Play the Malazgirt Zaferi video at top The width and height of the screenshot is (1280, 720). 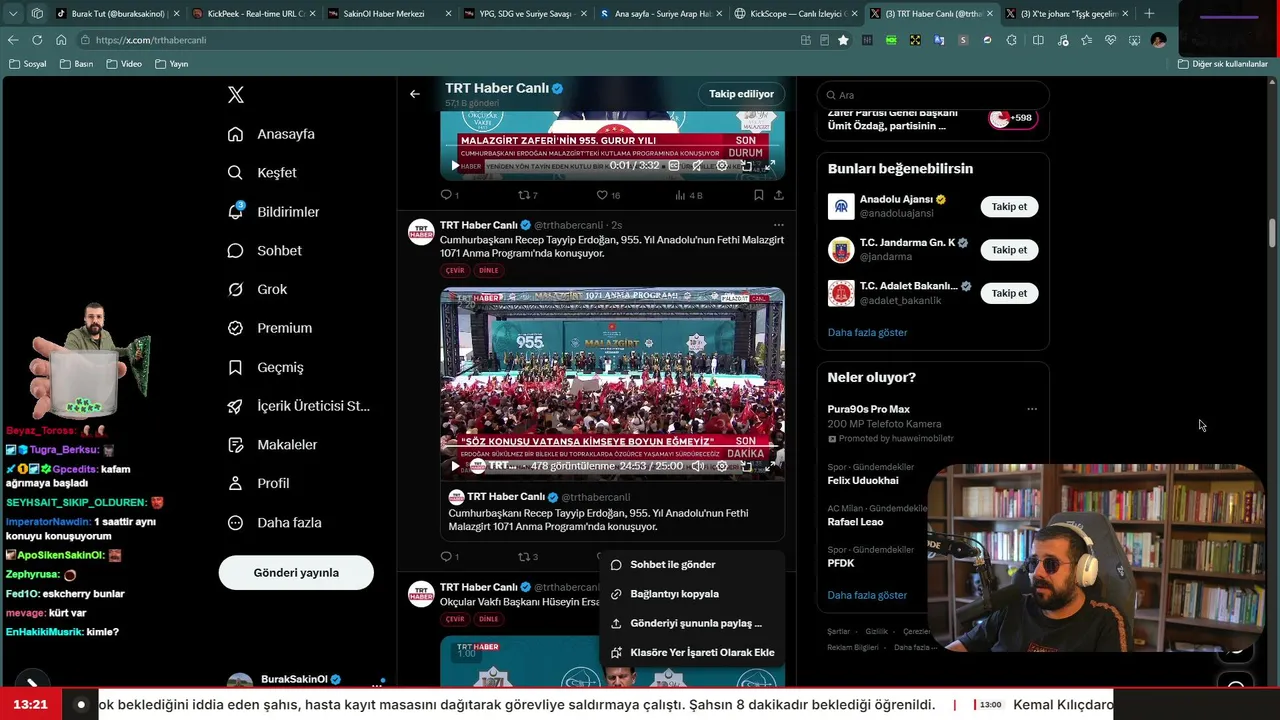click(x=455, y=166)
